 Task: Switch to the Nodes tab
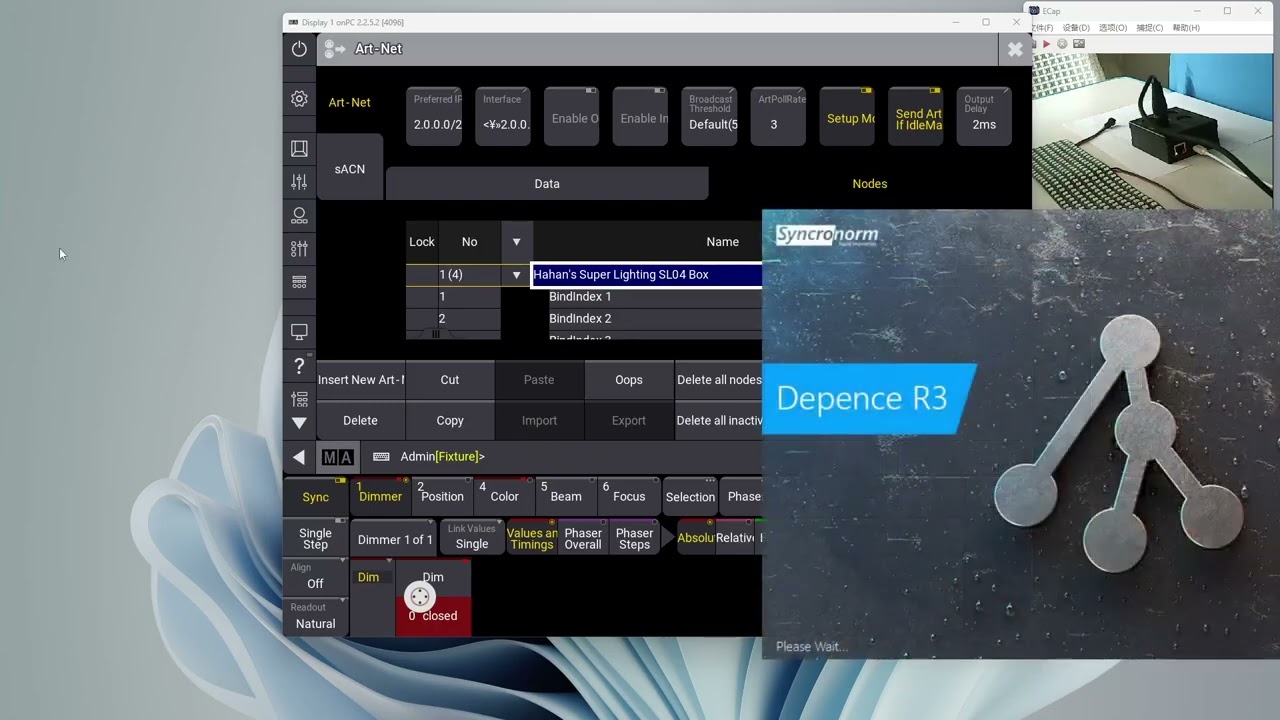[869, 184]
